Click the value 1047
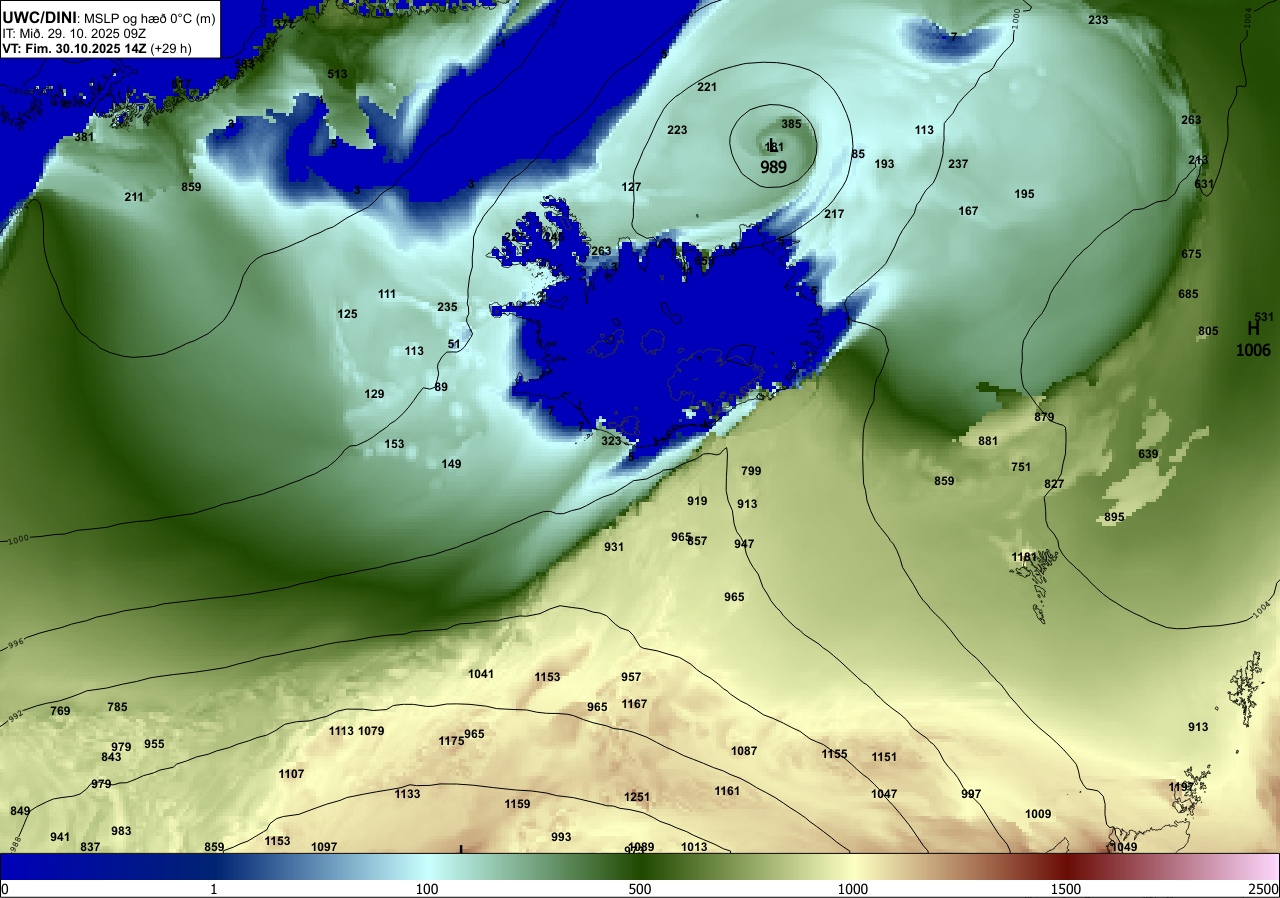1280x898 pixels. pyautogui.click(x=884, y=794)
